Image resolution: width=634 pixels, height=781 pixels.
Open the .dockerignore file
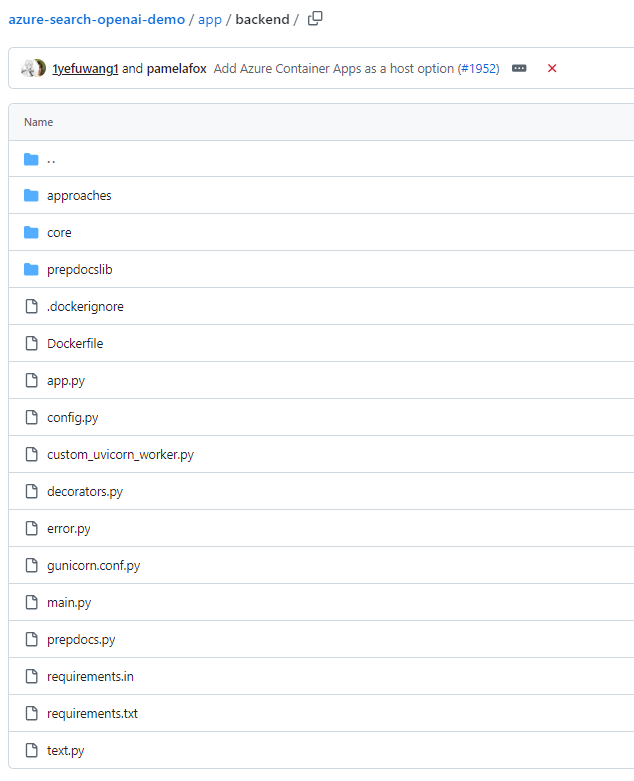click(85, 306)
